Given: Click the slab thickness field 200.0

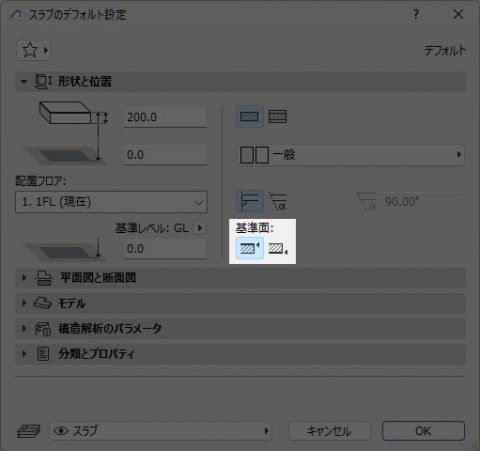Looking at the screenshot, I should pos(165,117).
